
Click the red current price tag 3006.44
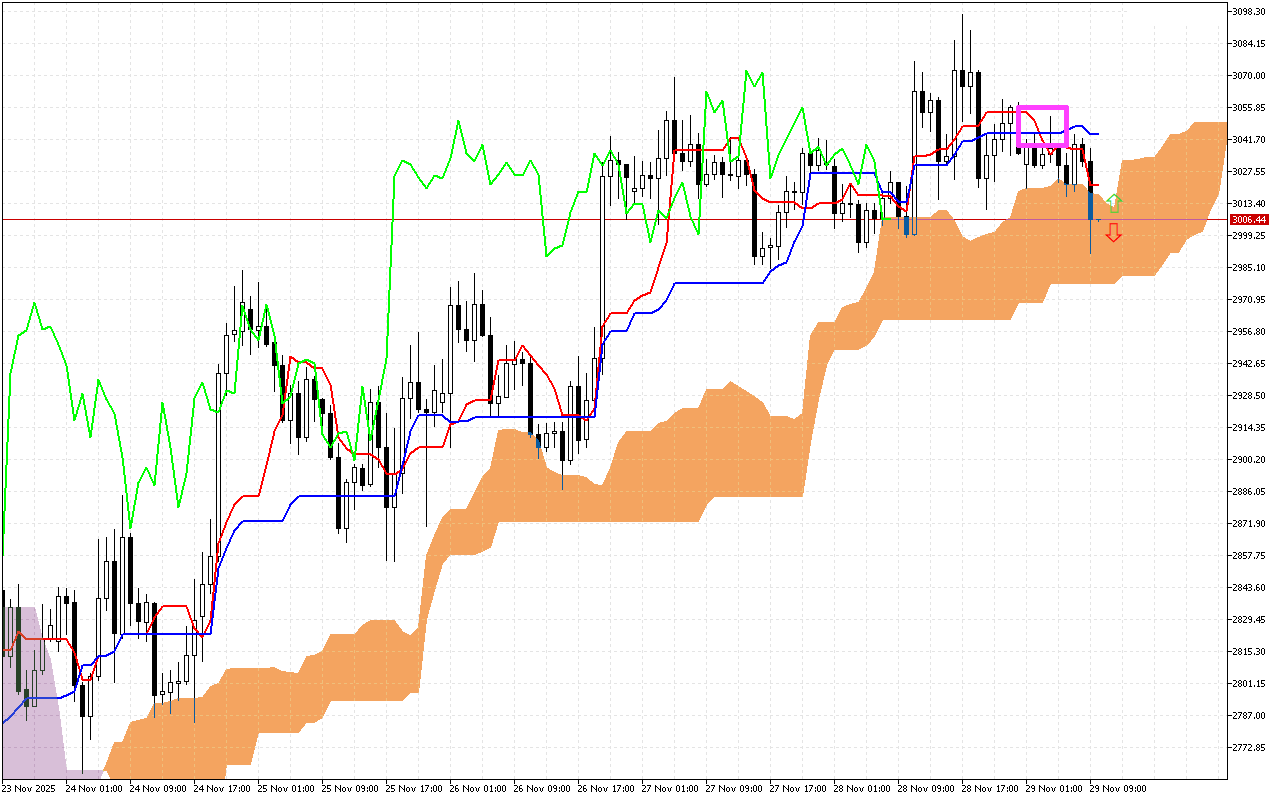[x=1248, y=219]
